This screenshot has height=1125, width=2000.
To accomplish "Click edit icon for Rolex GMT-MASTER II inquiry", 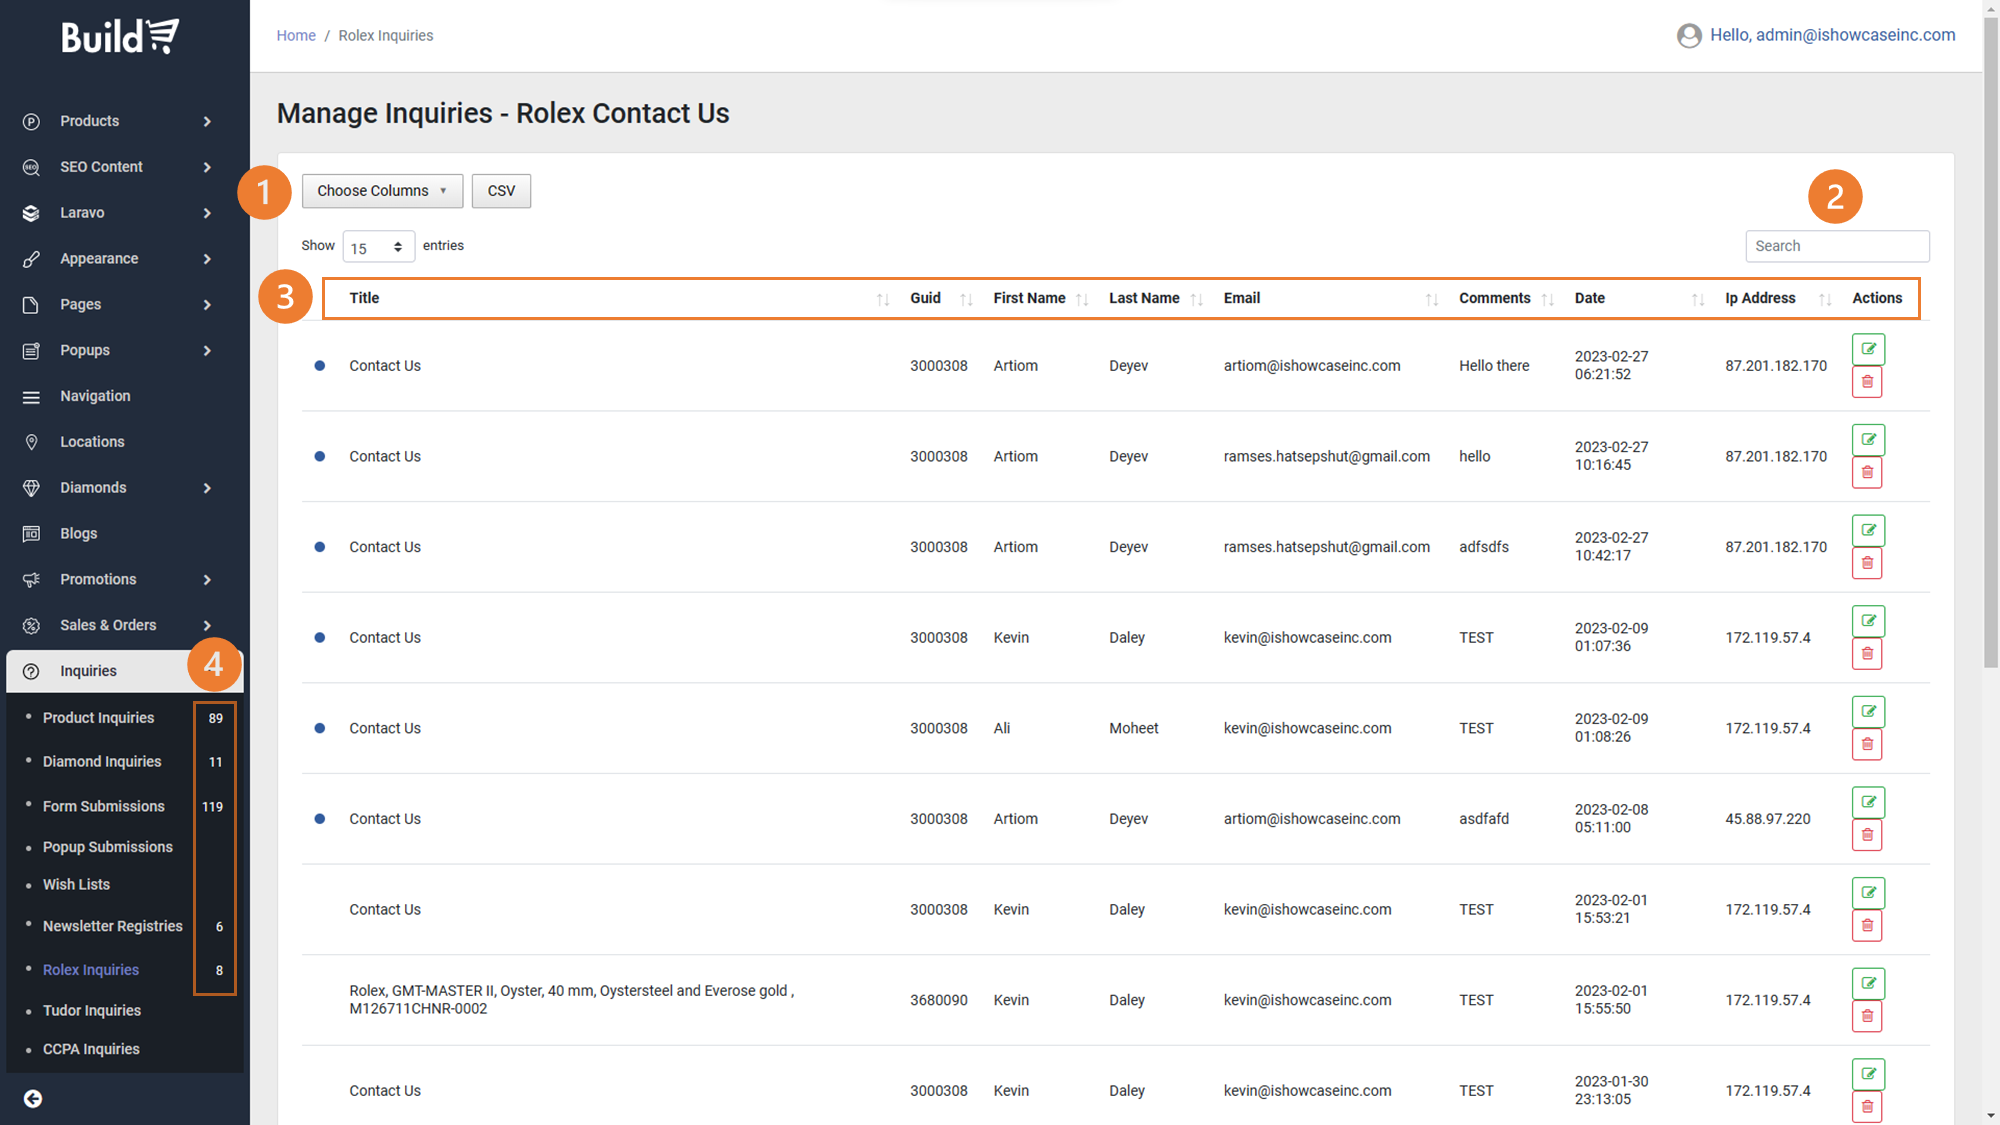I will click(1867, 983).
